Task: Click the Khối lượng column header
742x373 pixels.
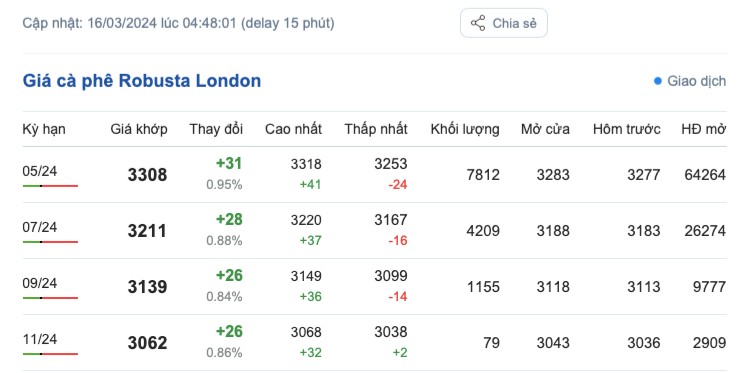Action: coord(465,129)
